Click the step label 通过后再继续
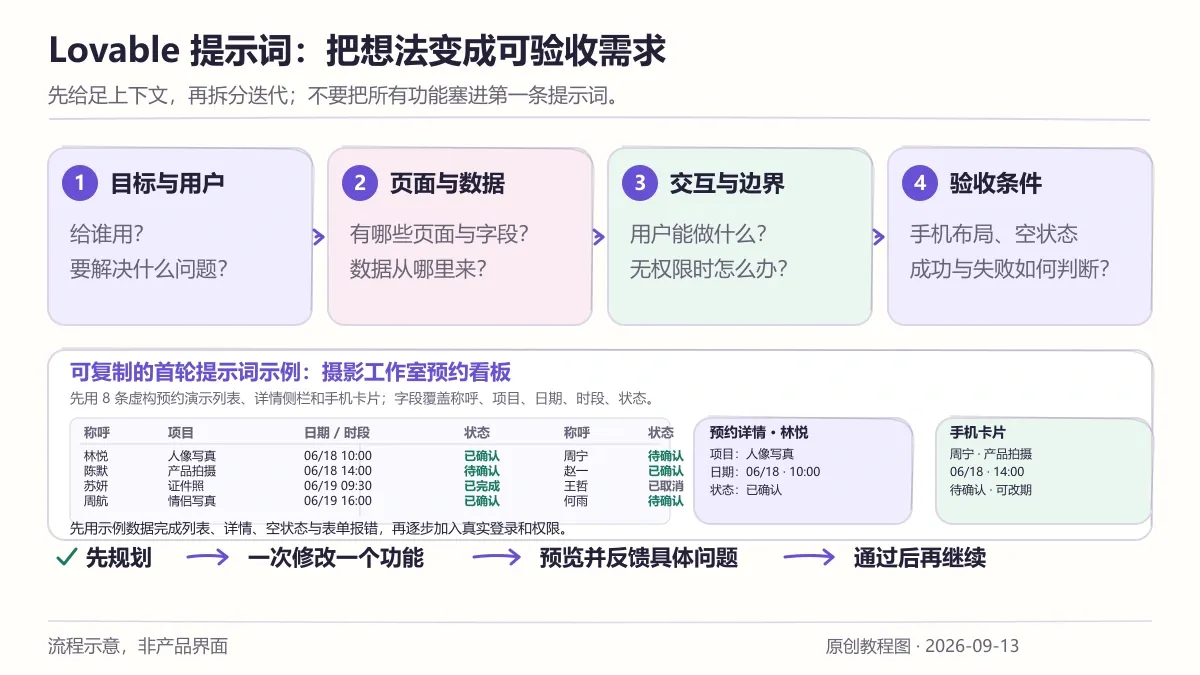Image resolution: width=1200 pixels, height=675 pixels. point(920,558)
